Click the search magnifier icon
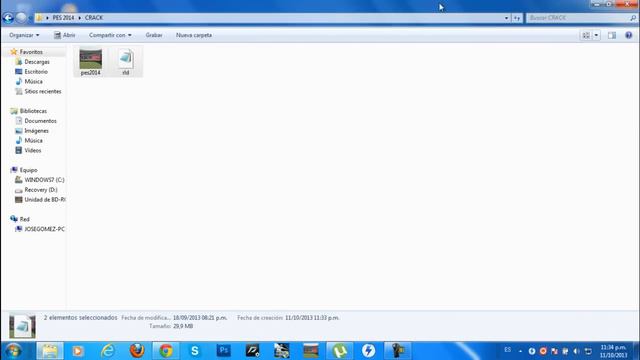This screenshot has width=640, height=360. (x=633, y=18)
